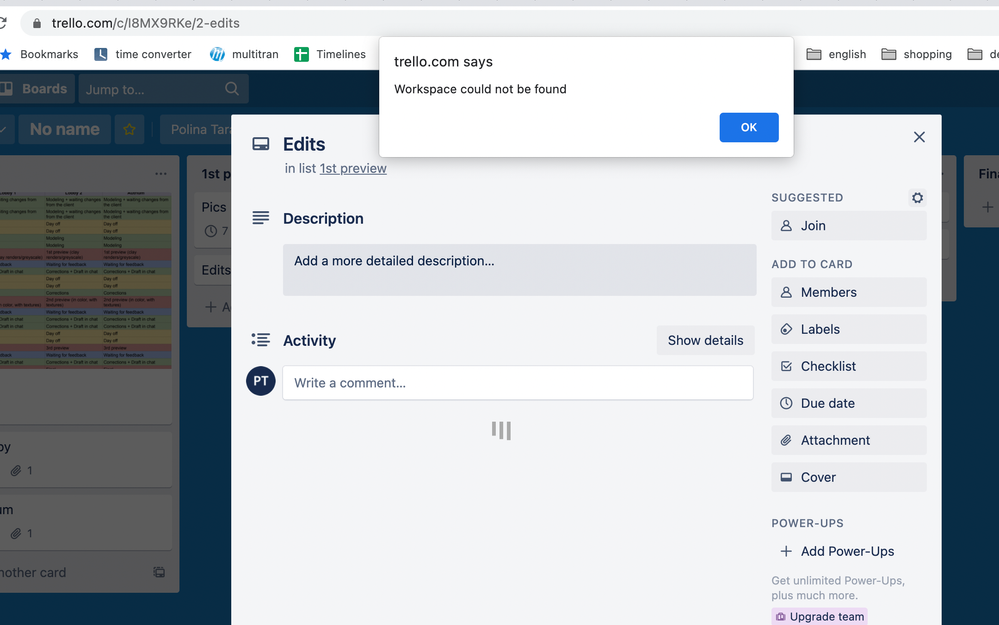The image size is (999, 625).
Task: Open the Polina workspace button
Action: [196, 129]
